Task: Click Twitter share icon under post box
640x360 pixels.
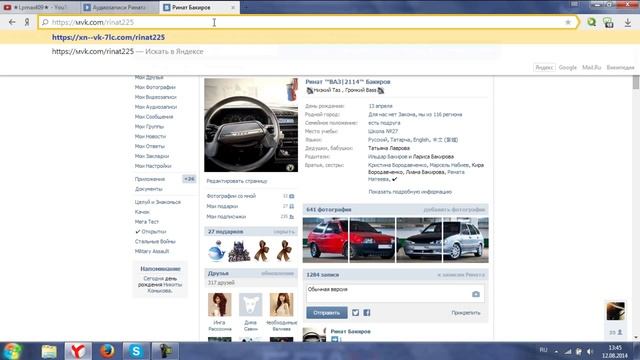Action: [356, 313]
